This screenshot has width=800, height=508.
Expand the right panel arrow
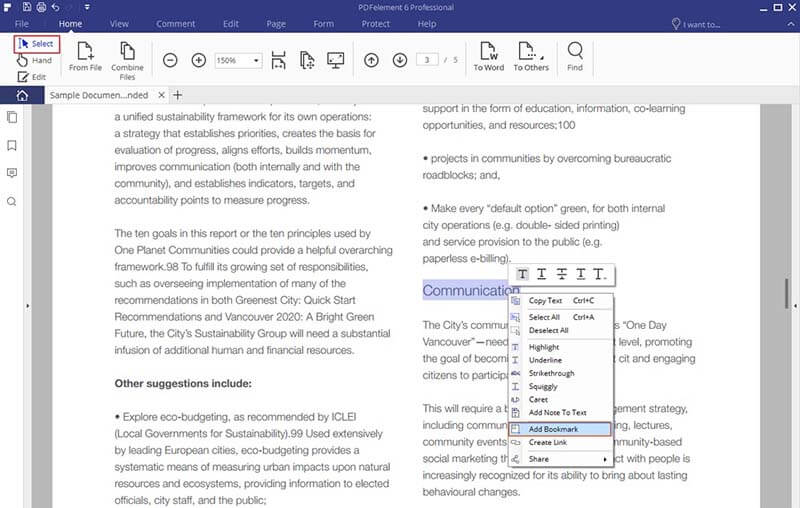pyautogui.click(x=795, y=306)
